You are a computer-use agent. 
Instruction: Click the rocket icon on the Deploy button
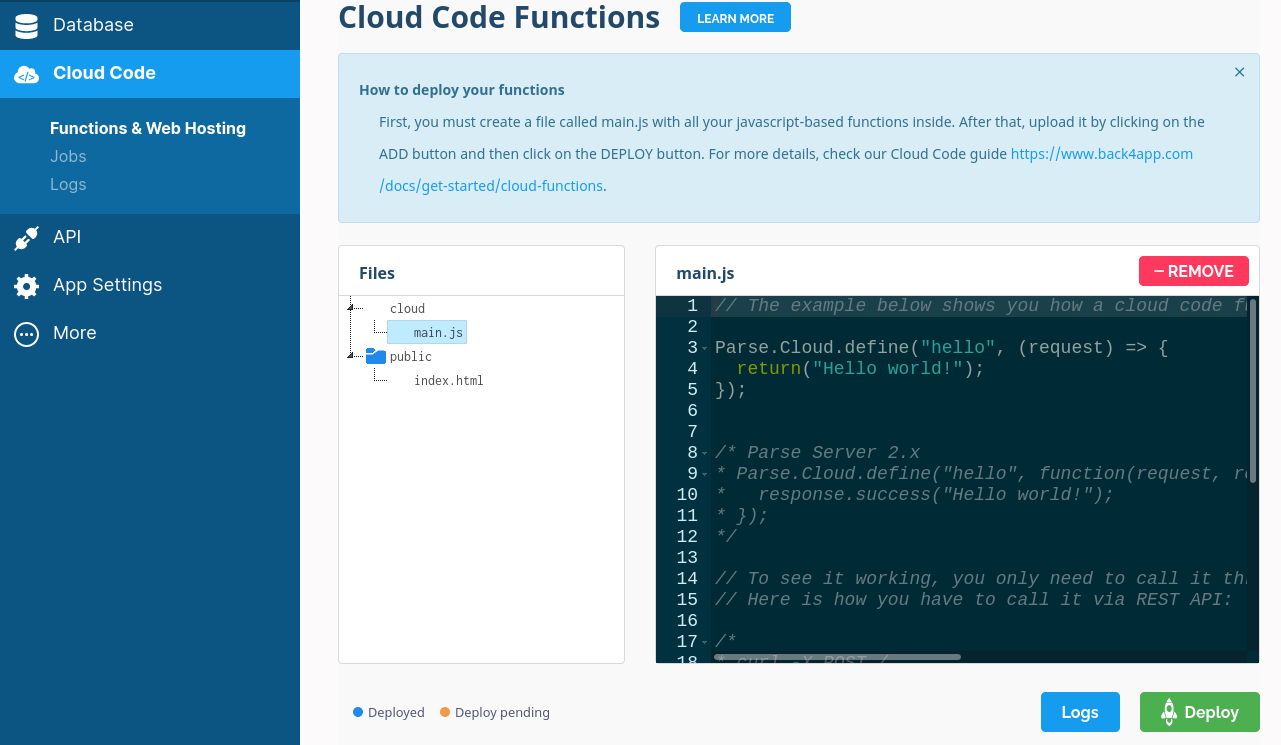[1169, 712]
